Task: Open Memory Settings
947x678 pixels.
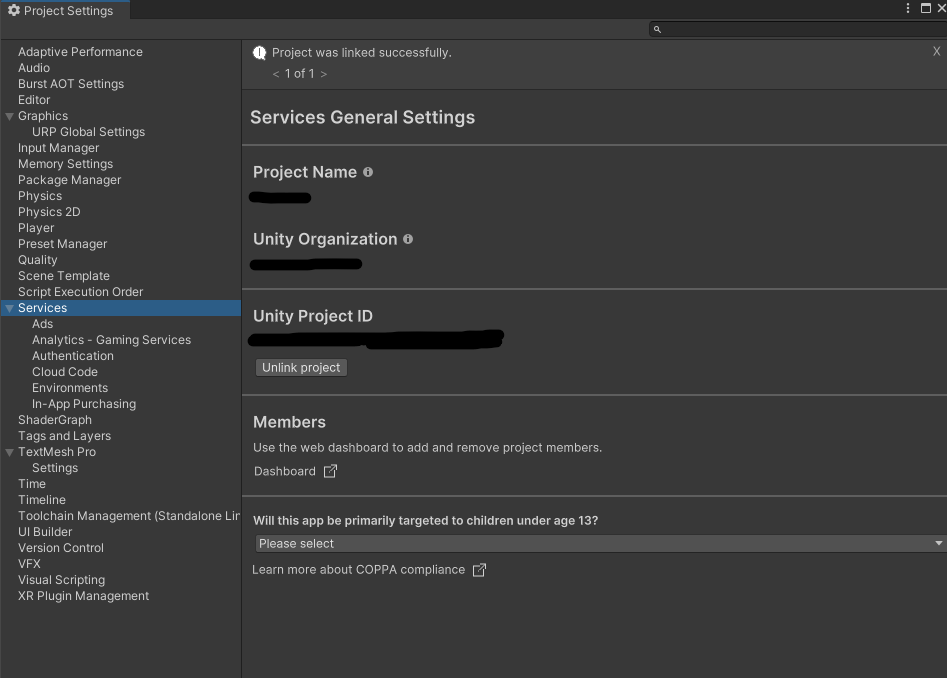Action: point(65,164)
